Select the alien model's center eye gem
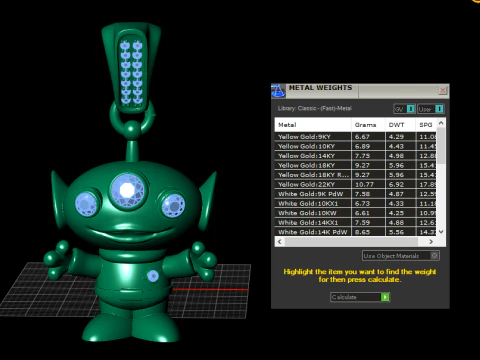Screen dimensions: 480x360 click(127, 191)
